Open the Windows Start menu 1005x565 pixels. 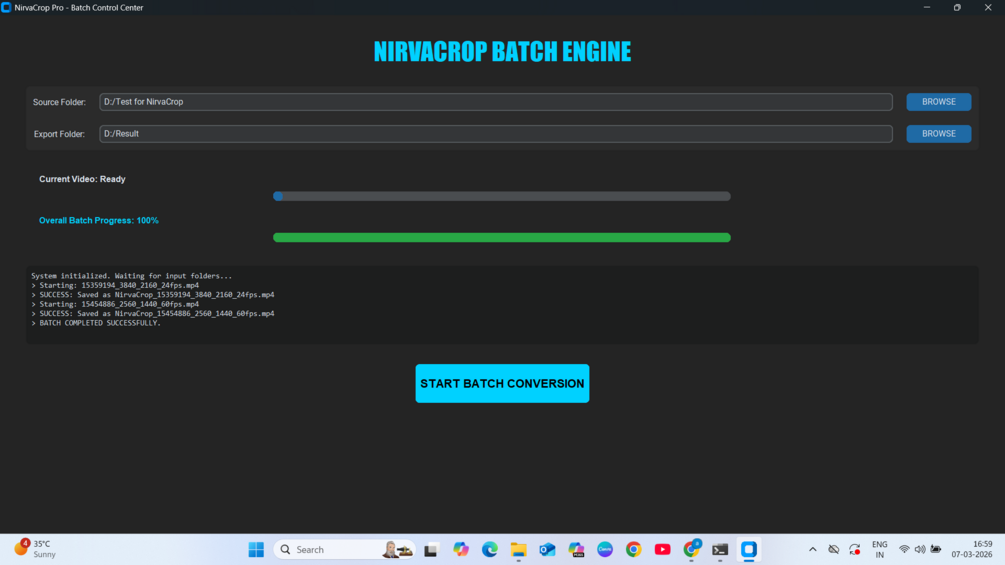pos(256,550)
